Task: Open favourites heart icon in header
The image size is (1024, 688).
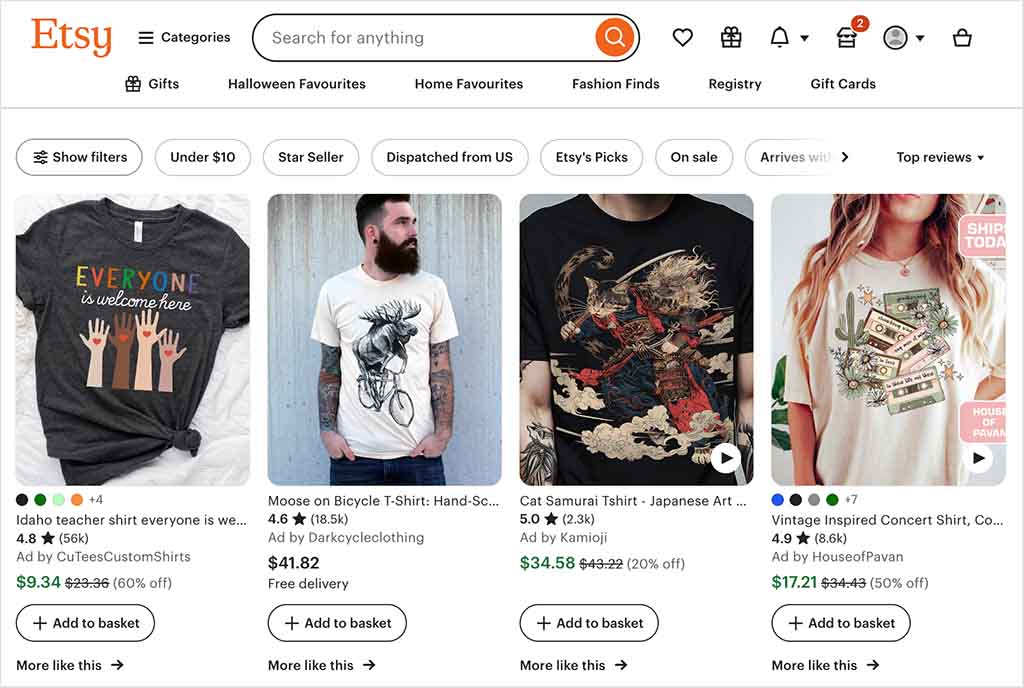Action: pos(683,38)
